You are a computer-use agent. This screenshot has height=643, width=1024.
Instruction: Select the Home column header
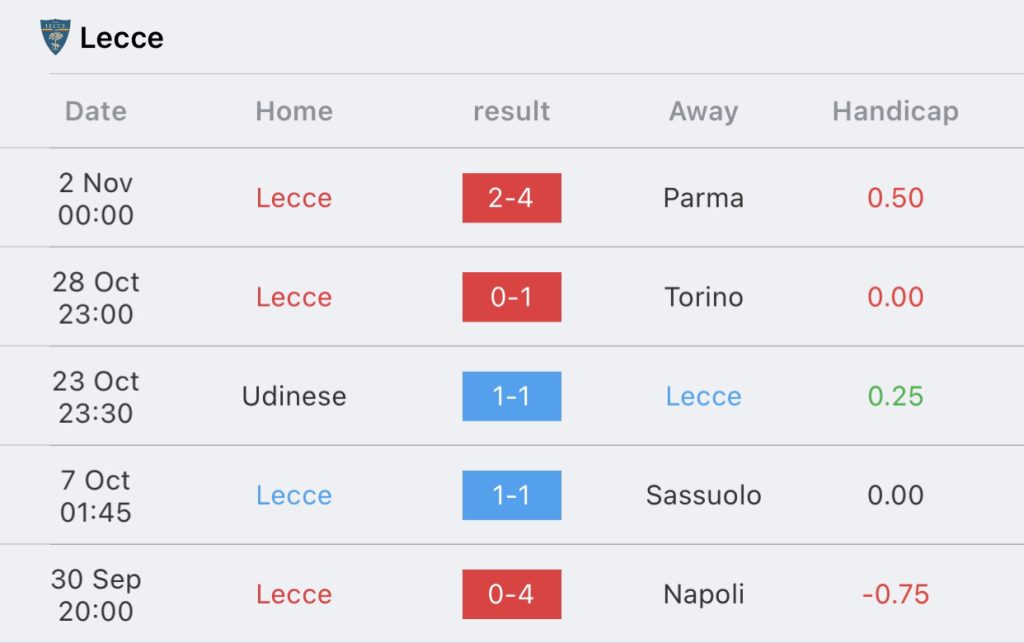(x=294, y=111)
